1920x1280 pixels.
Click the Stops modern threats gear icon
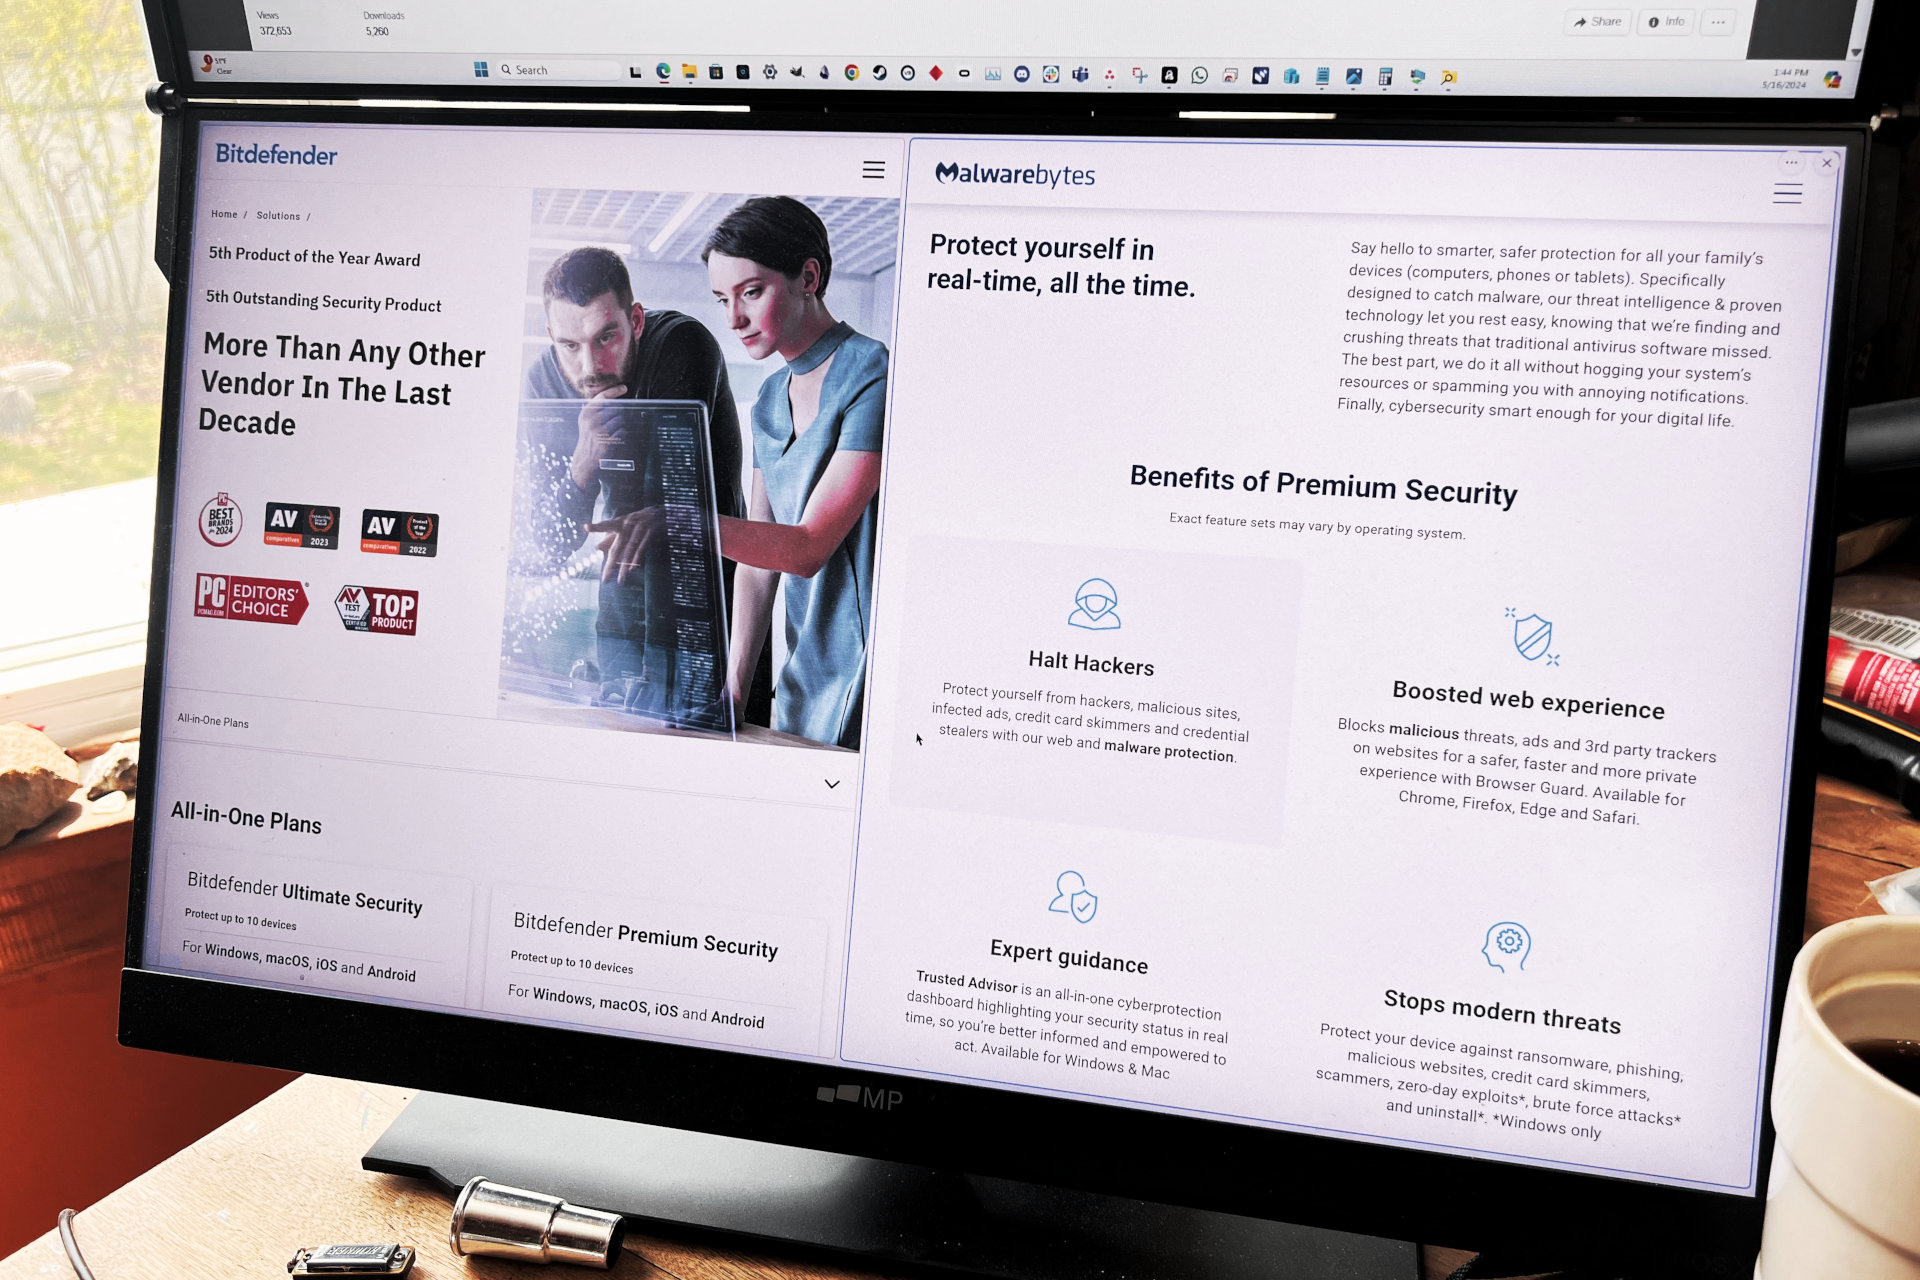[1507, 936]
